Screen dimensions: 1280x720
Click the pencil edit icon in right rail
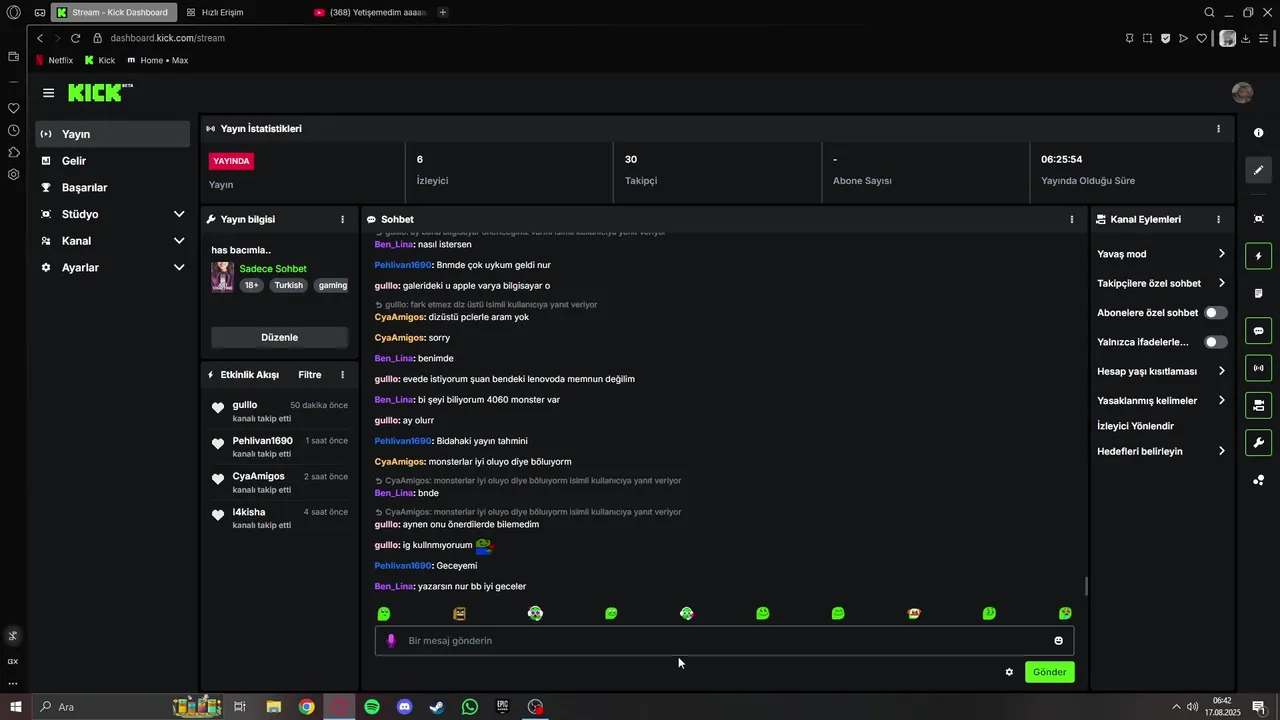(1258, 170)
